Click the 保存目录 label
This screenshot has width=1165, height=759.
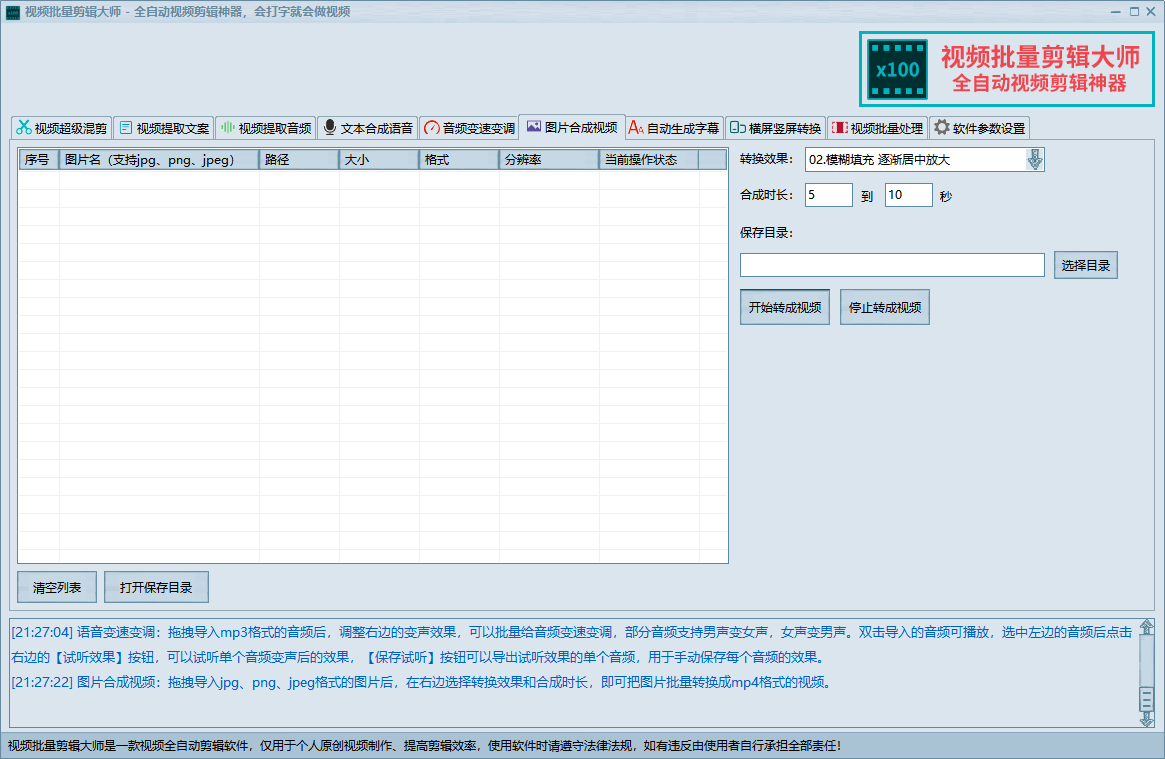tap(766, 232)
